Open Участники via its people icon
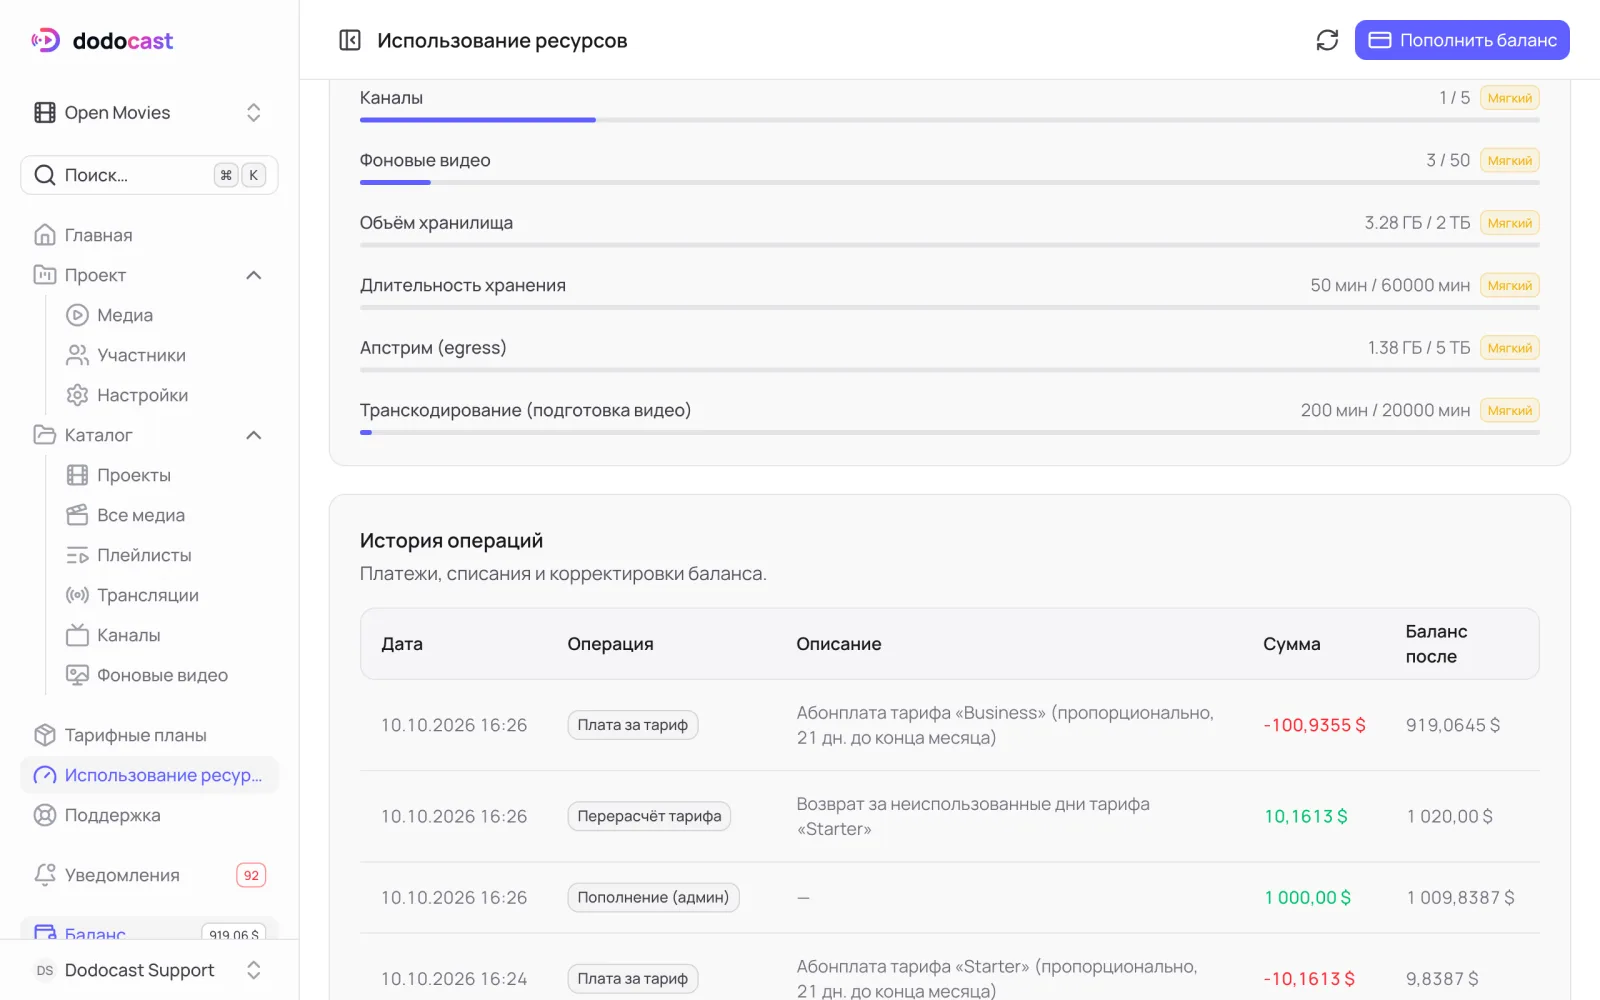This screenshot has width=1600, height=1000. tap(77, 355)
